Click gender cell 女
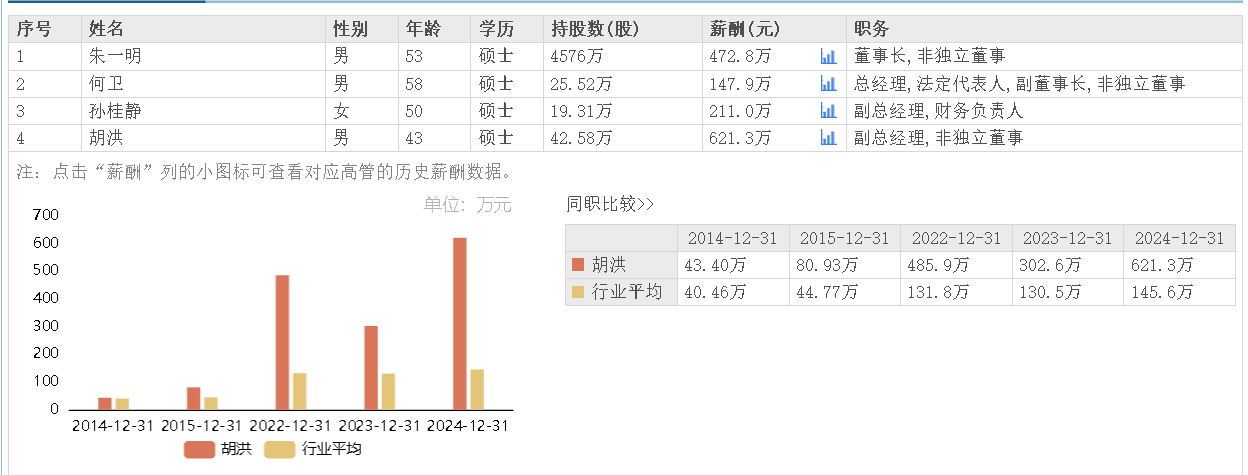 point(341,111)
